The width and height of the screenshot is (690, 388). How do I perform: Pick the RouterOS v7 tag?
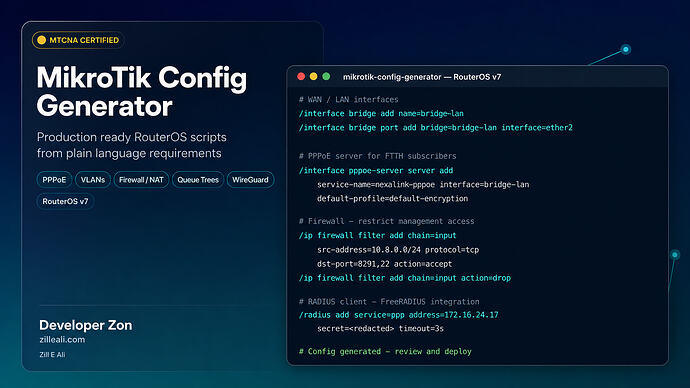(65, 201)
